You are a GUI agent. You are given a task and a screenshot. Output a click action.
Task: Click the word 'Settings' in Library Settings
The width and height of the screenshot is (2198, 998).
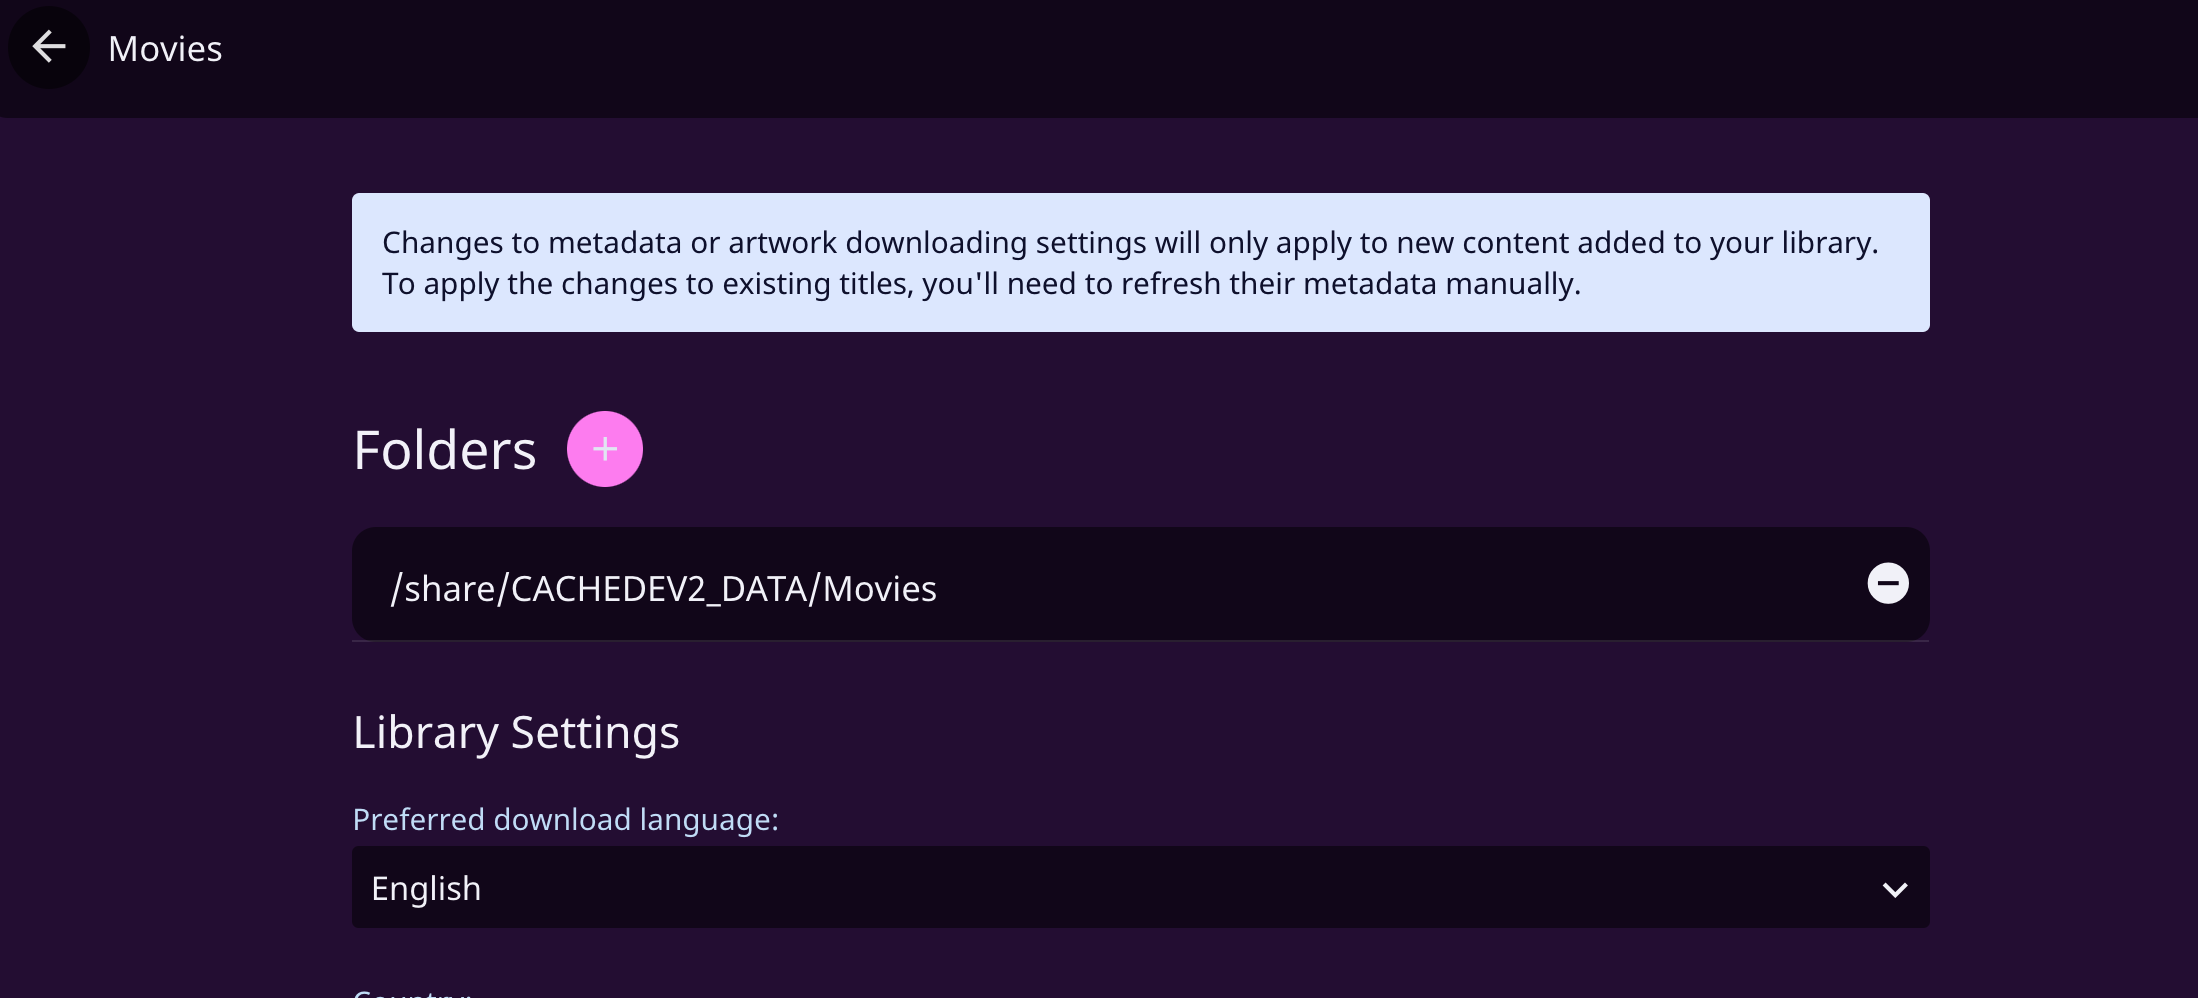pyautogui.click(x=595, y=733)
